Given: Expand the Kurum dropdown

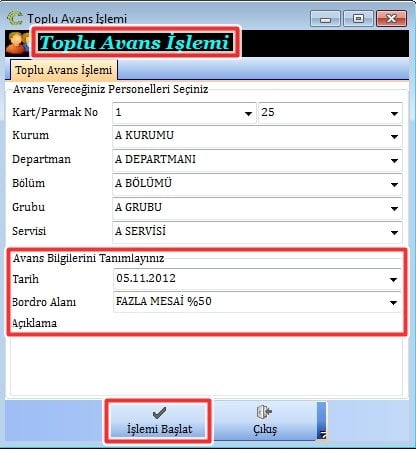Looking at the screenshot, I should pos(394,136).
